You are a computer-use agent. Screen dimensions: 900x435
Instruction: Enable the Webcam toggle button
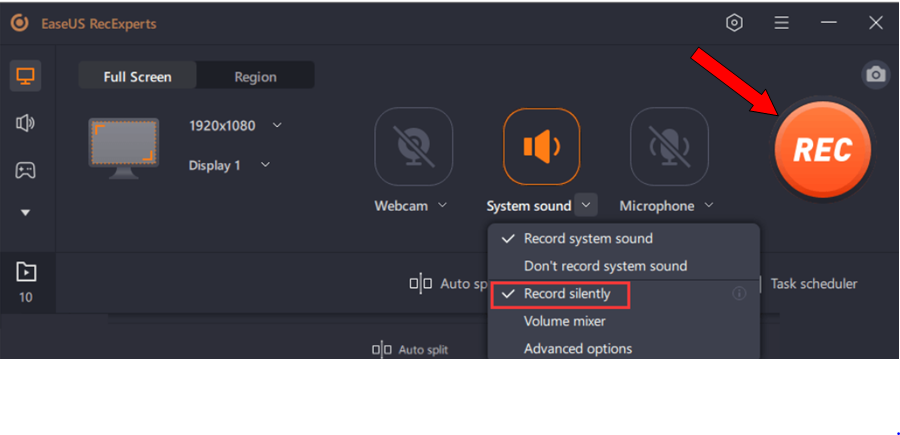click(x=413, y=146)
